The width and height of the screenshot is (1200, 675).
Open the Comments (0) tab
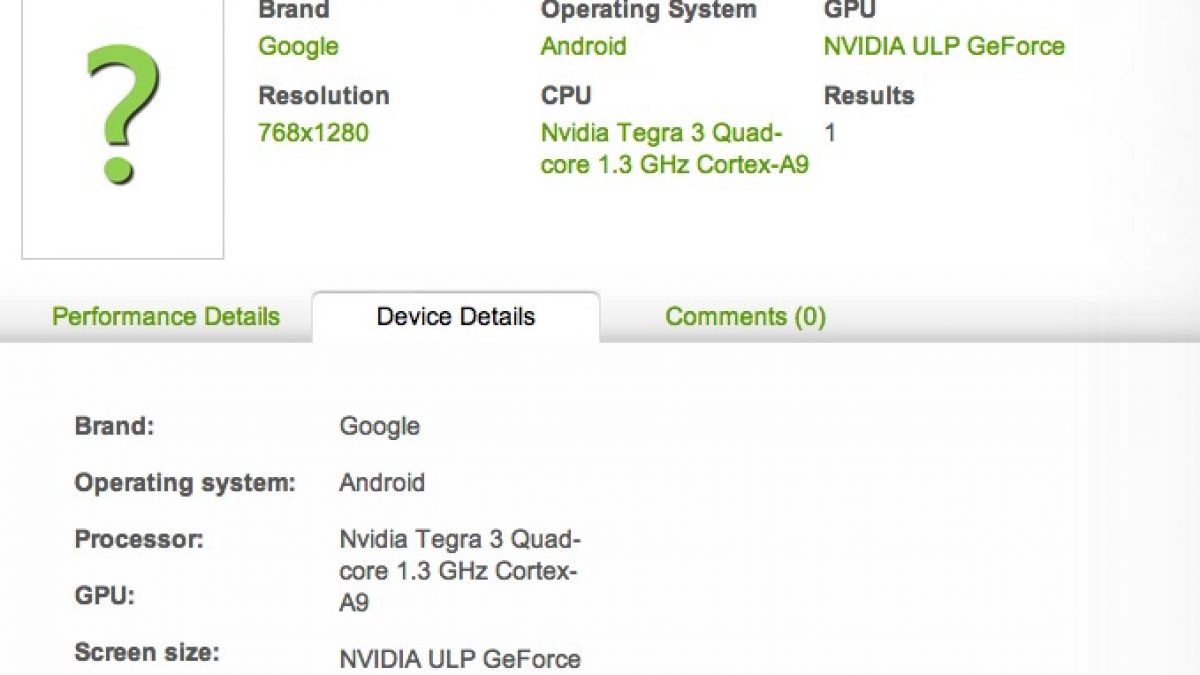[745, 317]
